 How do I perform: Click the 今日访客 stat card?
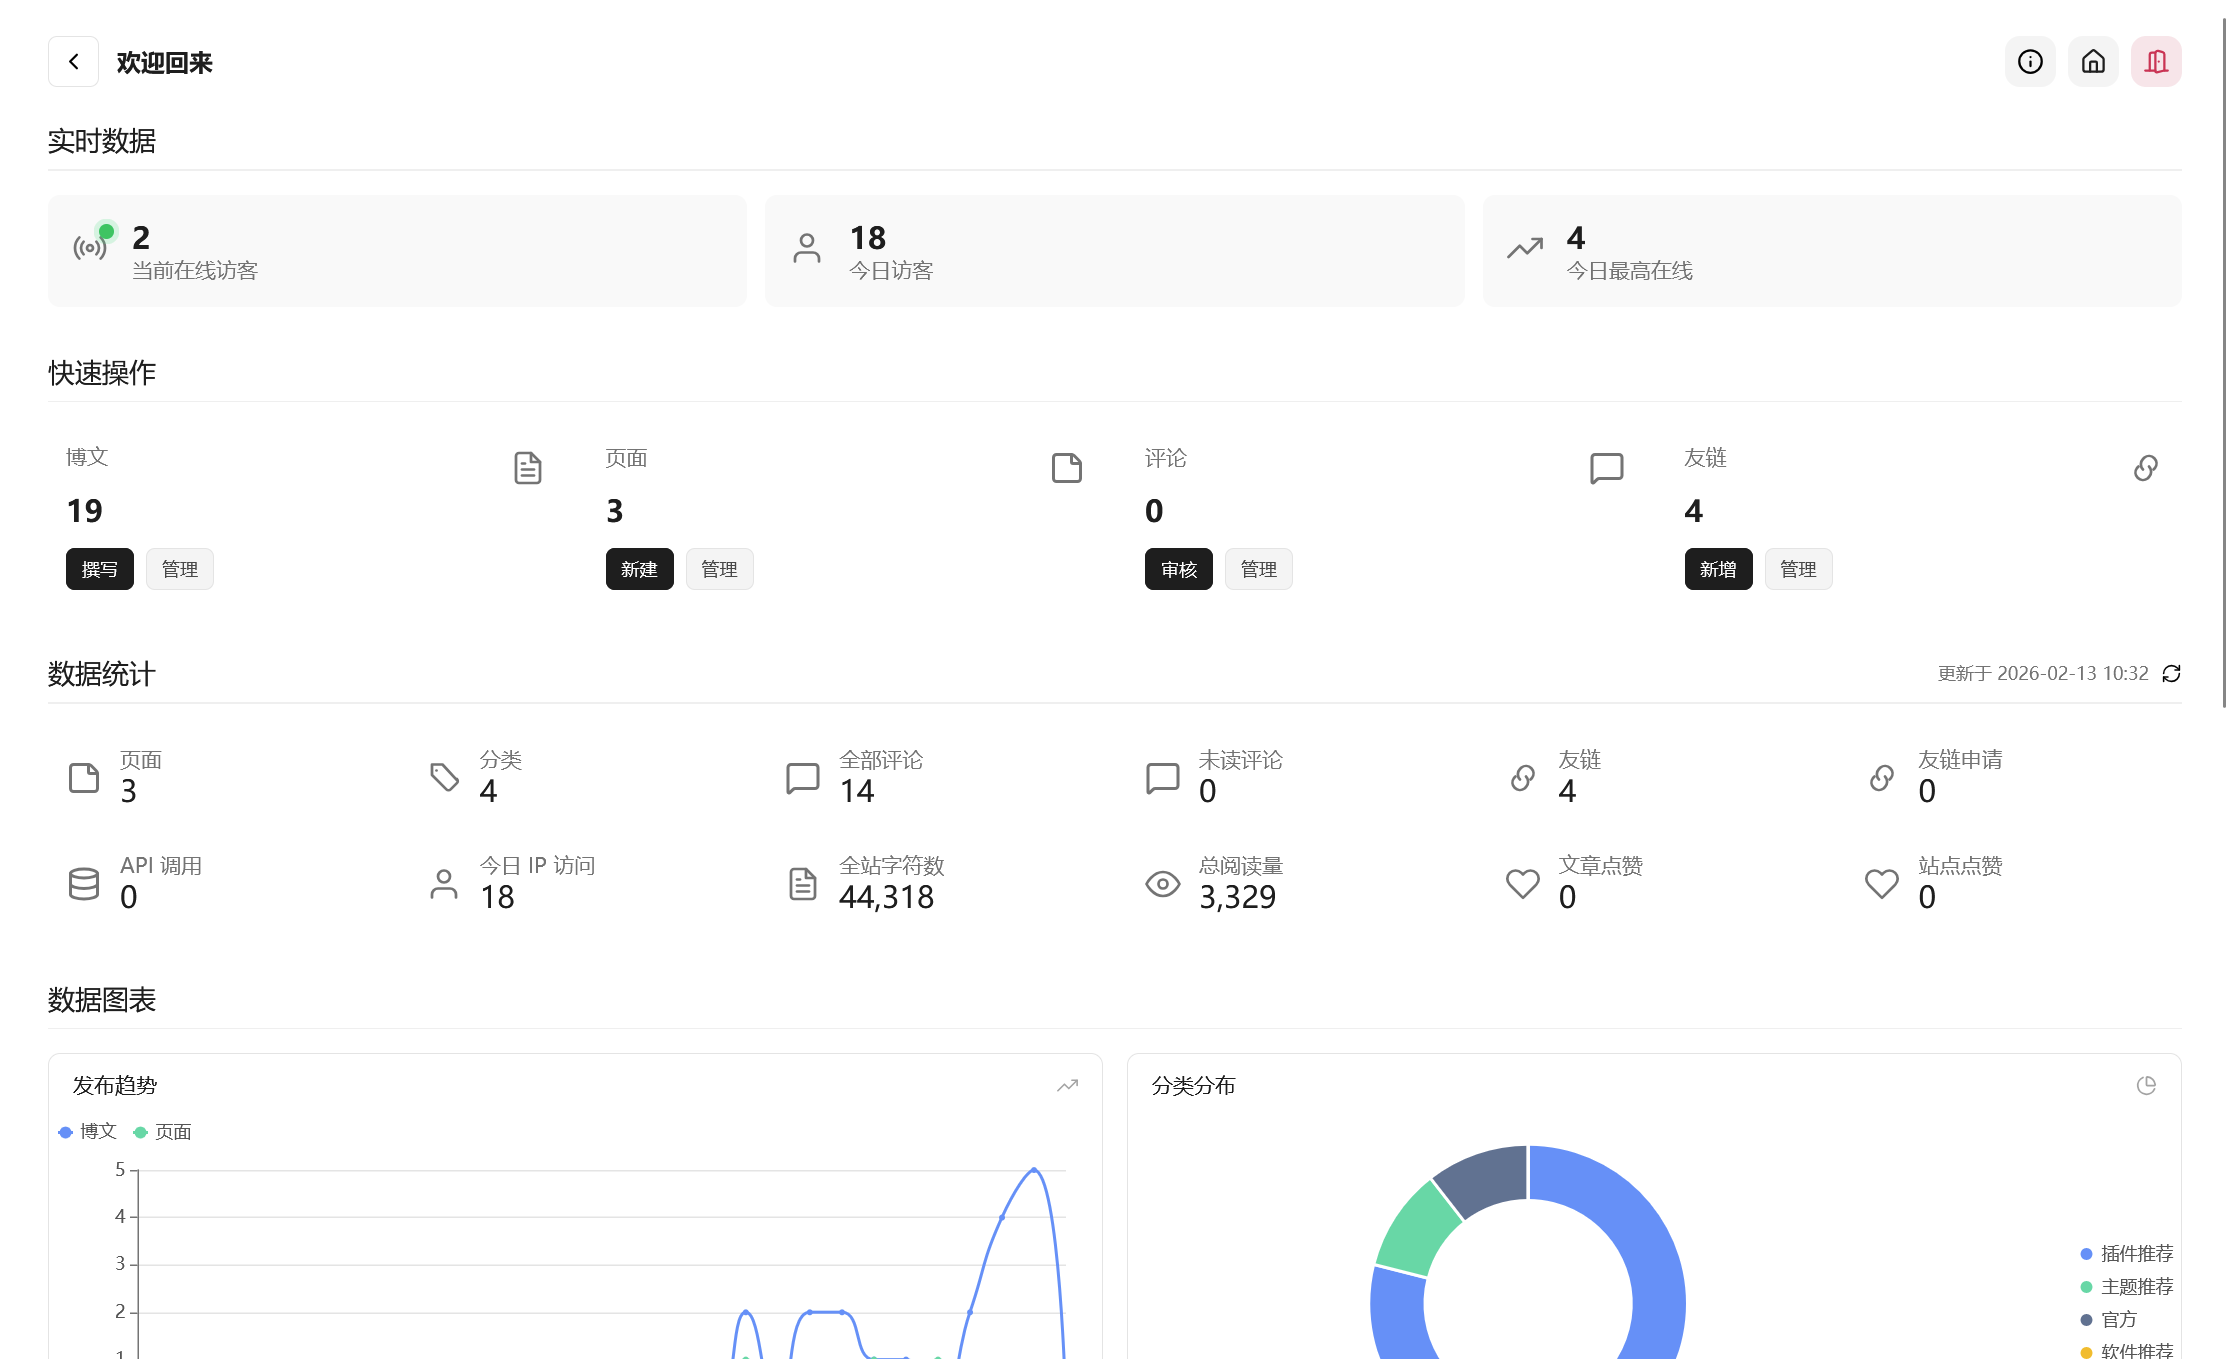coord(1114,251)
